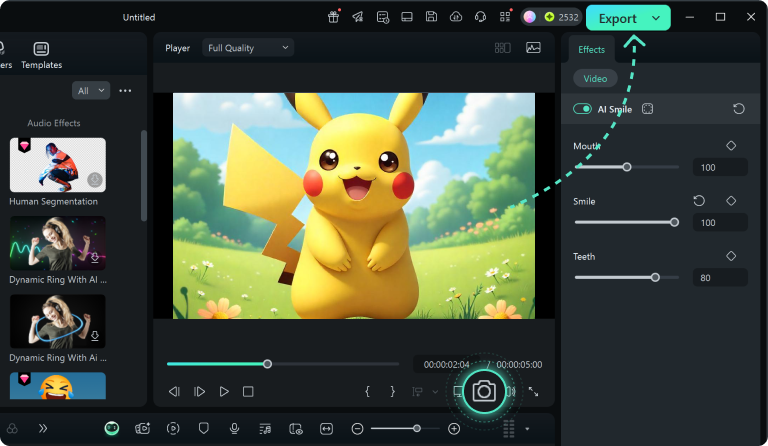Click the fullscreen expand arrows icon
Screen dimensions: 768x446
(x=533, y=392)
